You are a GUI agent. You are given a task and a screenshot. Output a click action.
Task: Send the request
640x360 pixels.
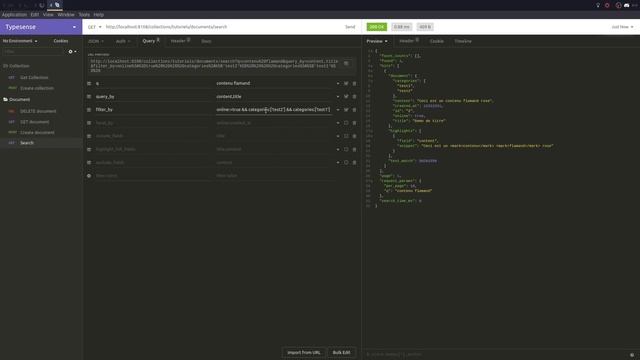(350, 27)
